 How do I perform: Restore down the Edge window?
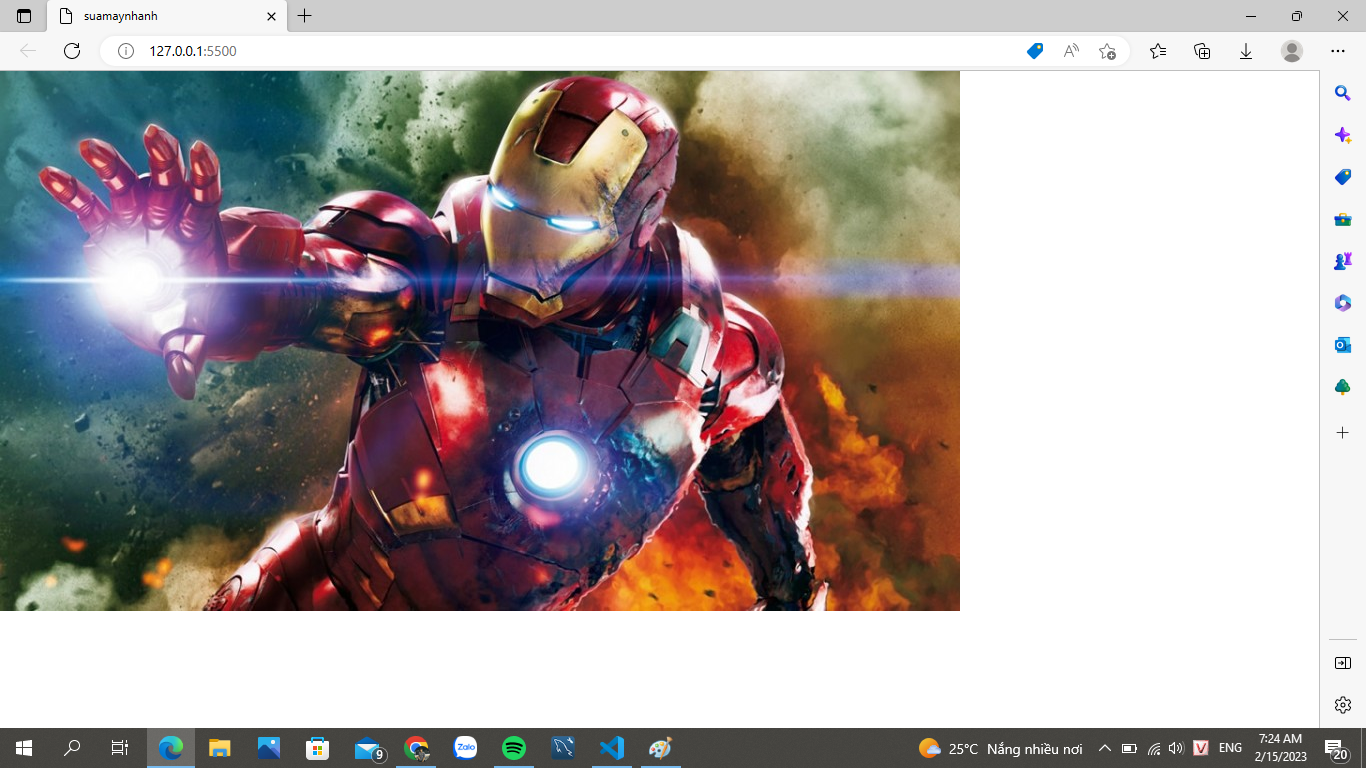pos(1297,16)
